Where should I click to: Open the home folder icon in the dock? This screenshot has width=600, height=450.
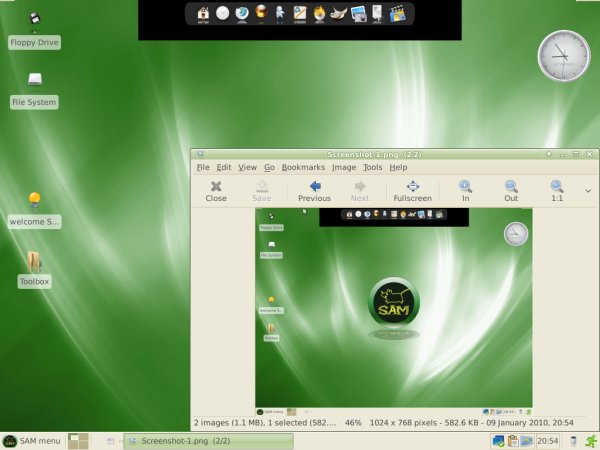(x=203, y=14)
